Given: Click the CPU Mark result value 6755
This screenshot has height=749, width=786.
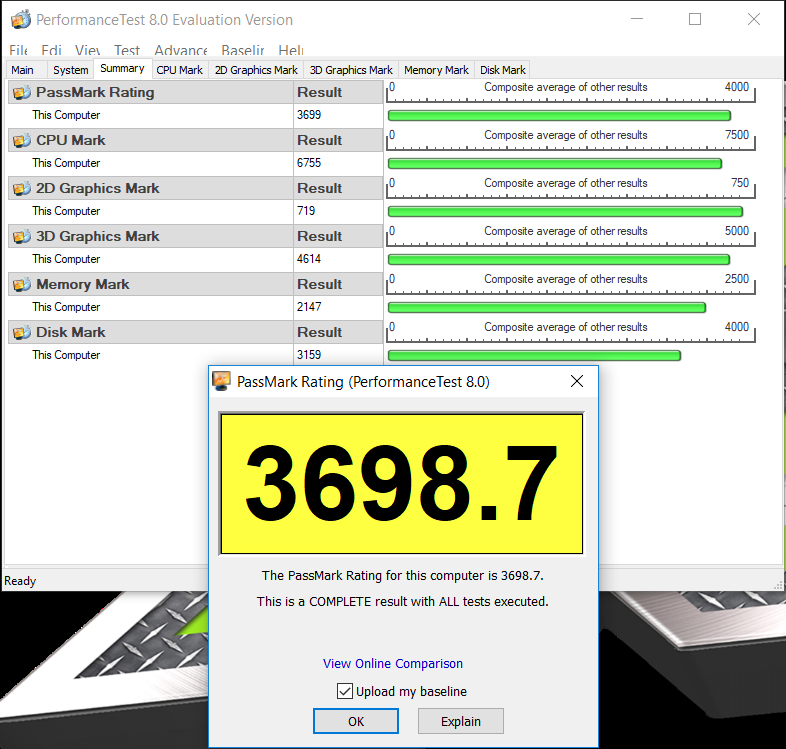Looking at the screenshot, I should (309, 163).
